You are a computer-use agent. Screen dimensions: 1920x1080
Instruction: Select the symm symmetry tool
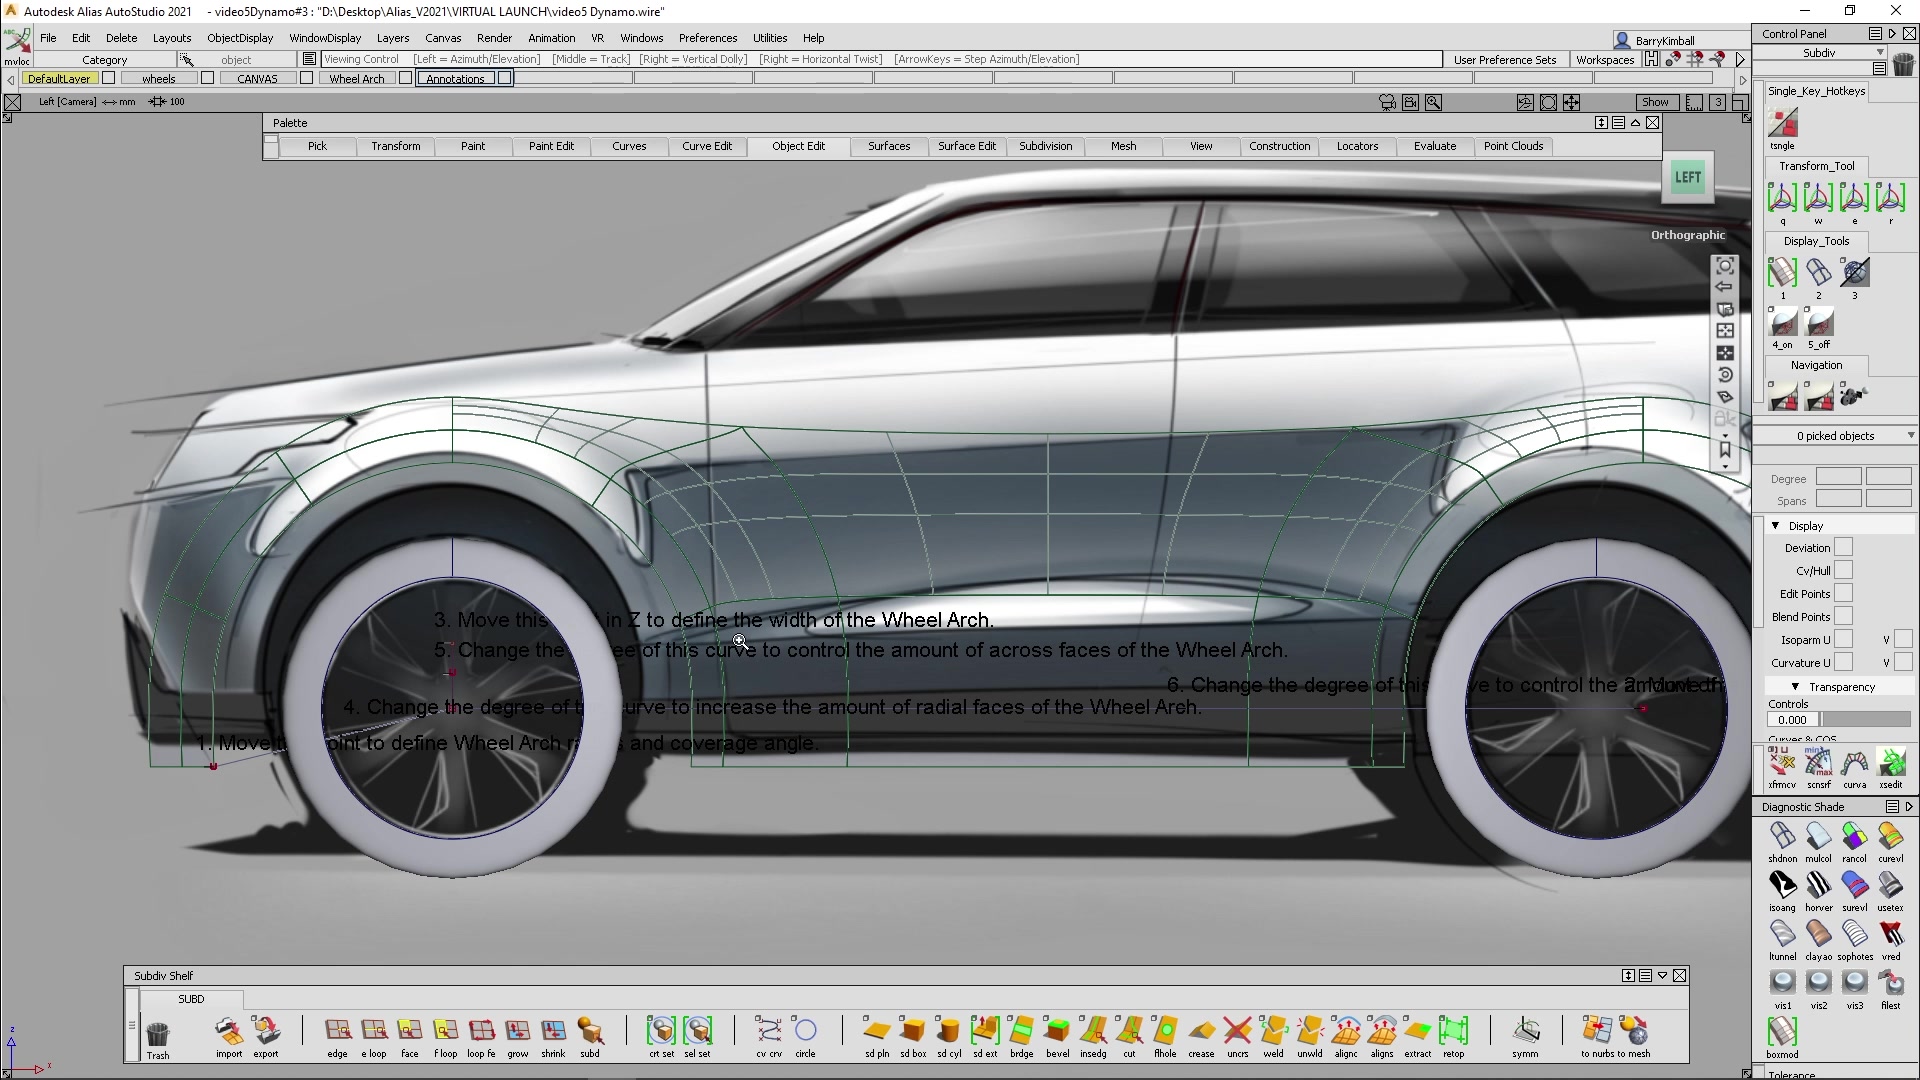1525,1031
